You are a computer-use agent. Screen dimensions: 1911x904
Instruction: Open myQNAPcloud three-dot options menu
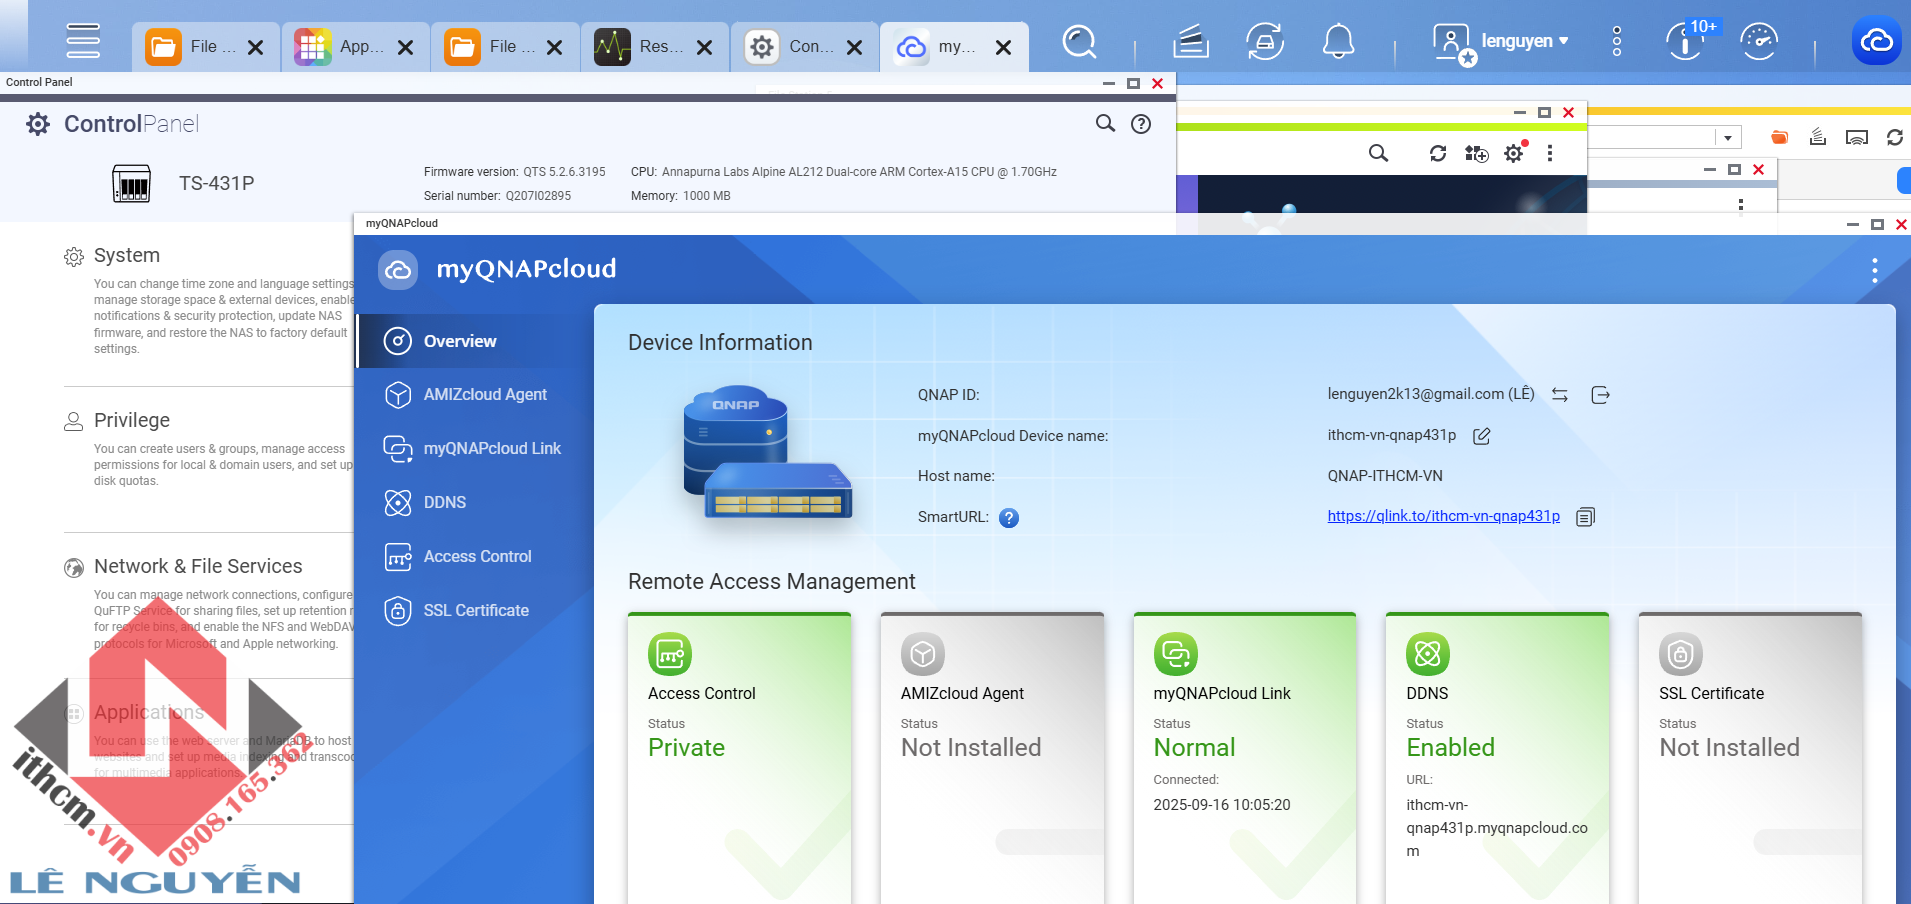(1874, 270)
